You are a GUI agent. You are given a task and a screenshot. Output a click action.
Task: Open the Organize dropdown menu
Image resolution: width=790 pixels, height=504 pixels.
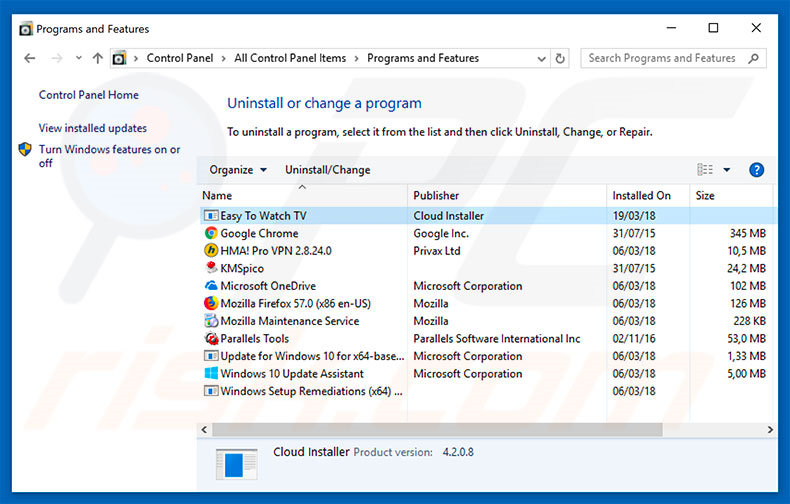(x=238, y=170)
